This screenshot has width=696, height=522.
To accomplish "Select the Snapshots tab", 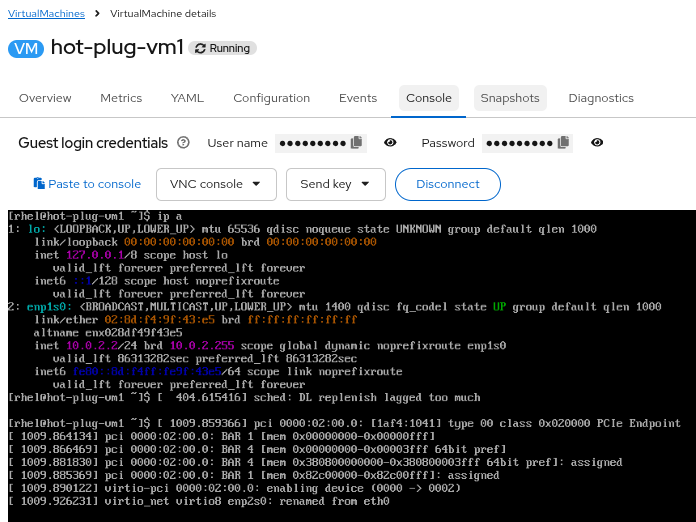I will [510, 98].
